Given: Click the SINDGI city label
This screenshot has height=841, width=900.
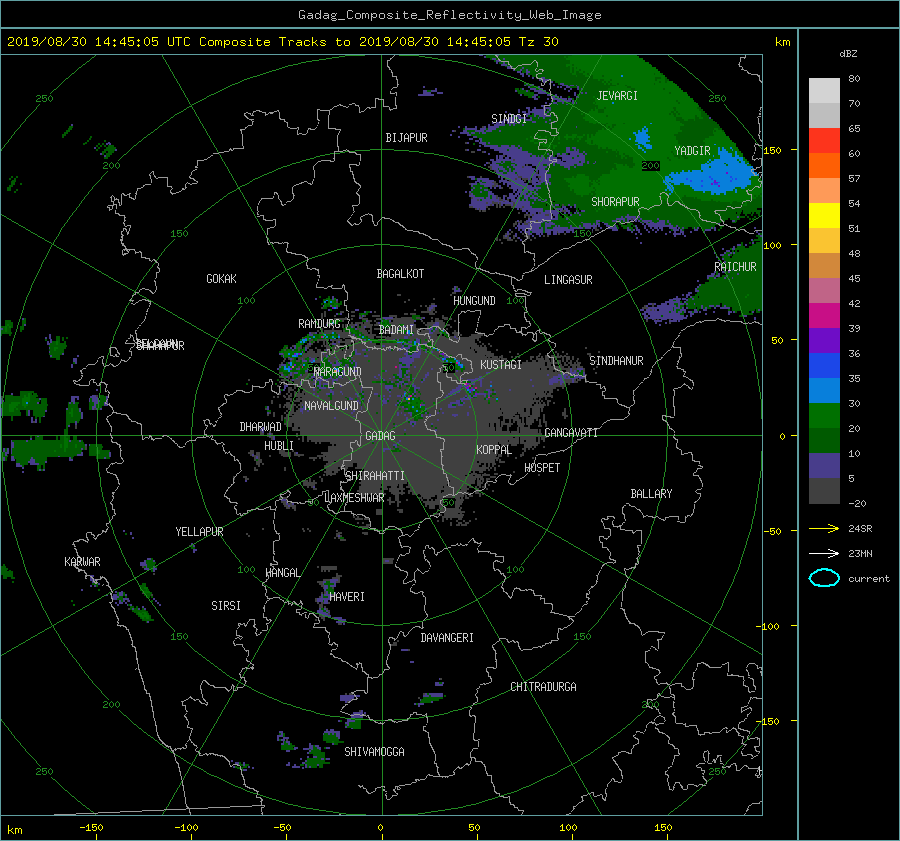Looking at the screenshot, I should pos(509,119).
